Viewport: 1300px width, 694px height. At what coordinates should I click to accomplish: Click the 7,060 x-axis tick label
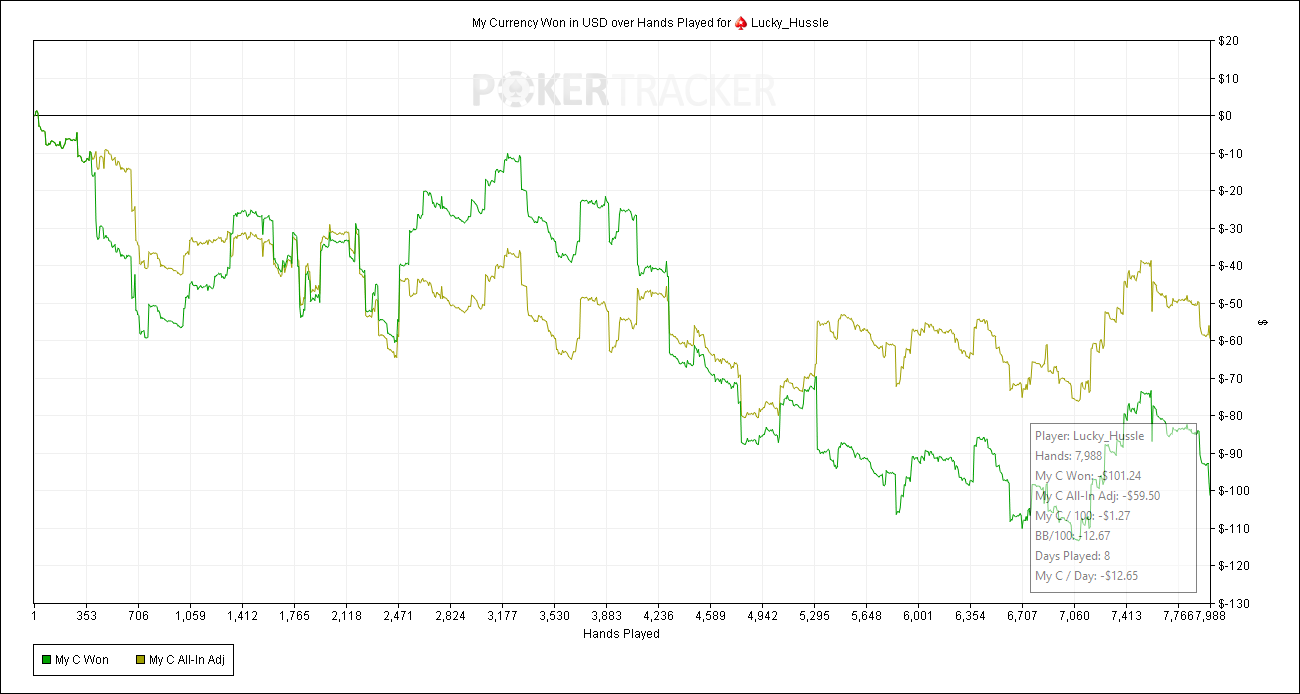[x=1074, y=617]
